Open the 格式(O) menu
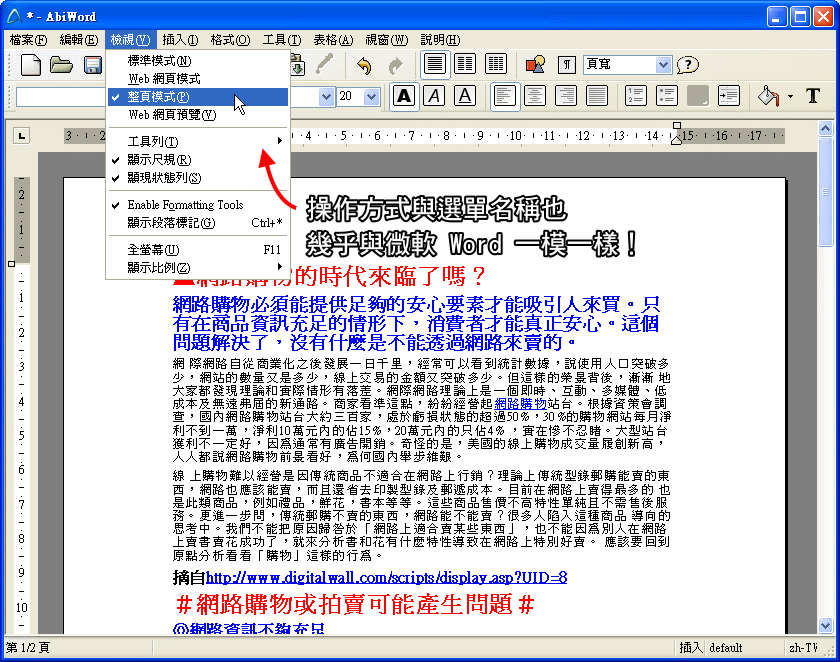Viewport: 840px width, 662px height. click(230, 40)
